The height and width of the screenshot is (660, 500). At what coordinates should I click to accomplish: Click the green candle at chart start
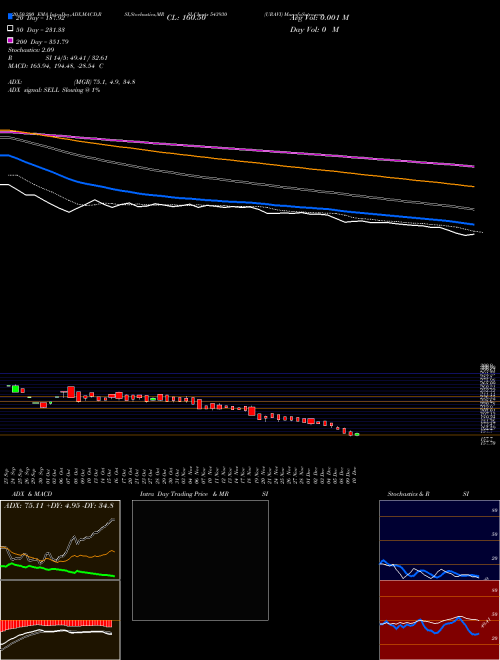tap(16, 389)
